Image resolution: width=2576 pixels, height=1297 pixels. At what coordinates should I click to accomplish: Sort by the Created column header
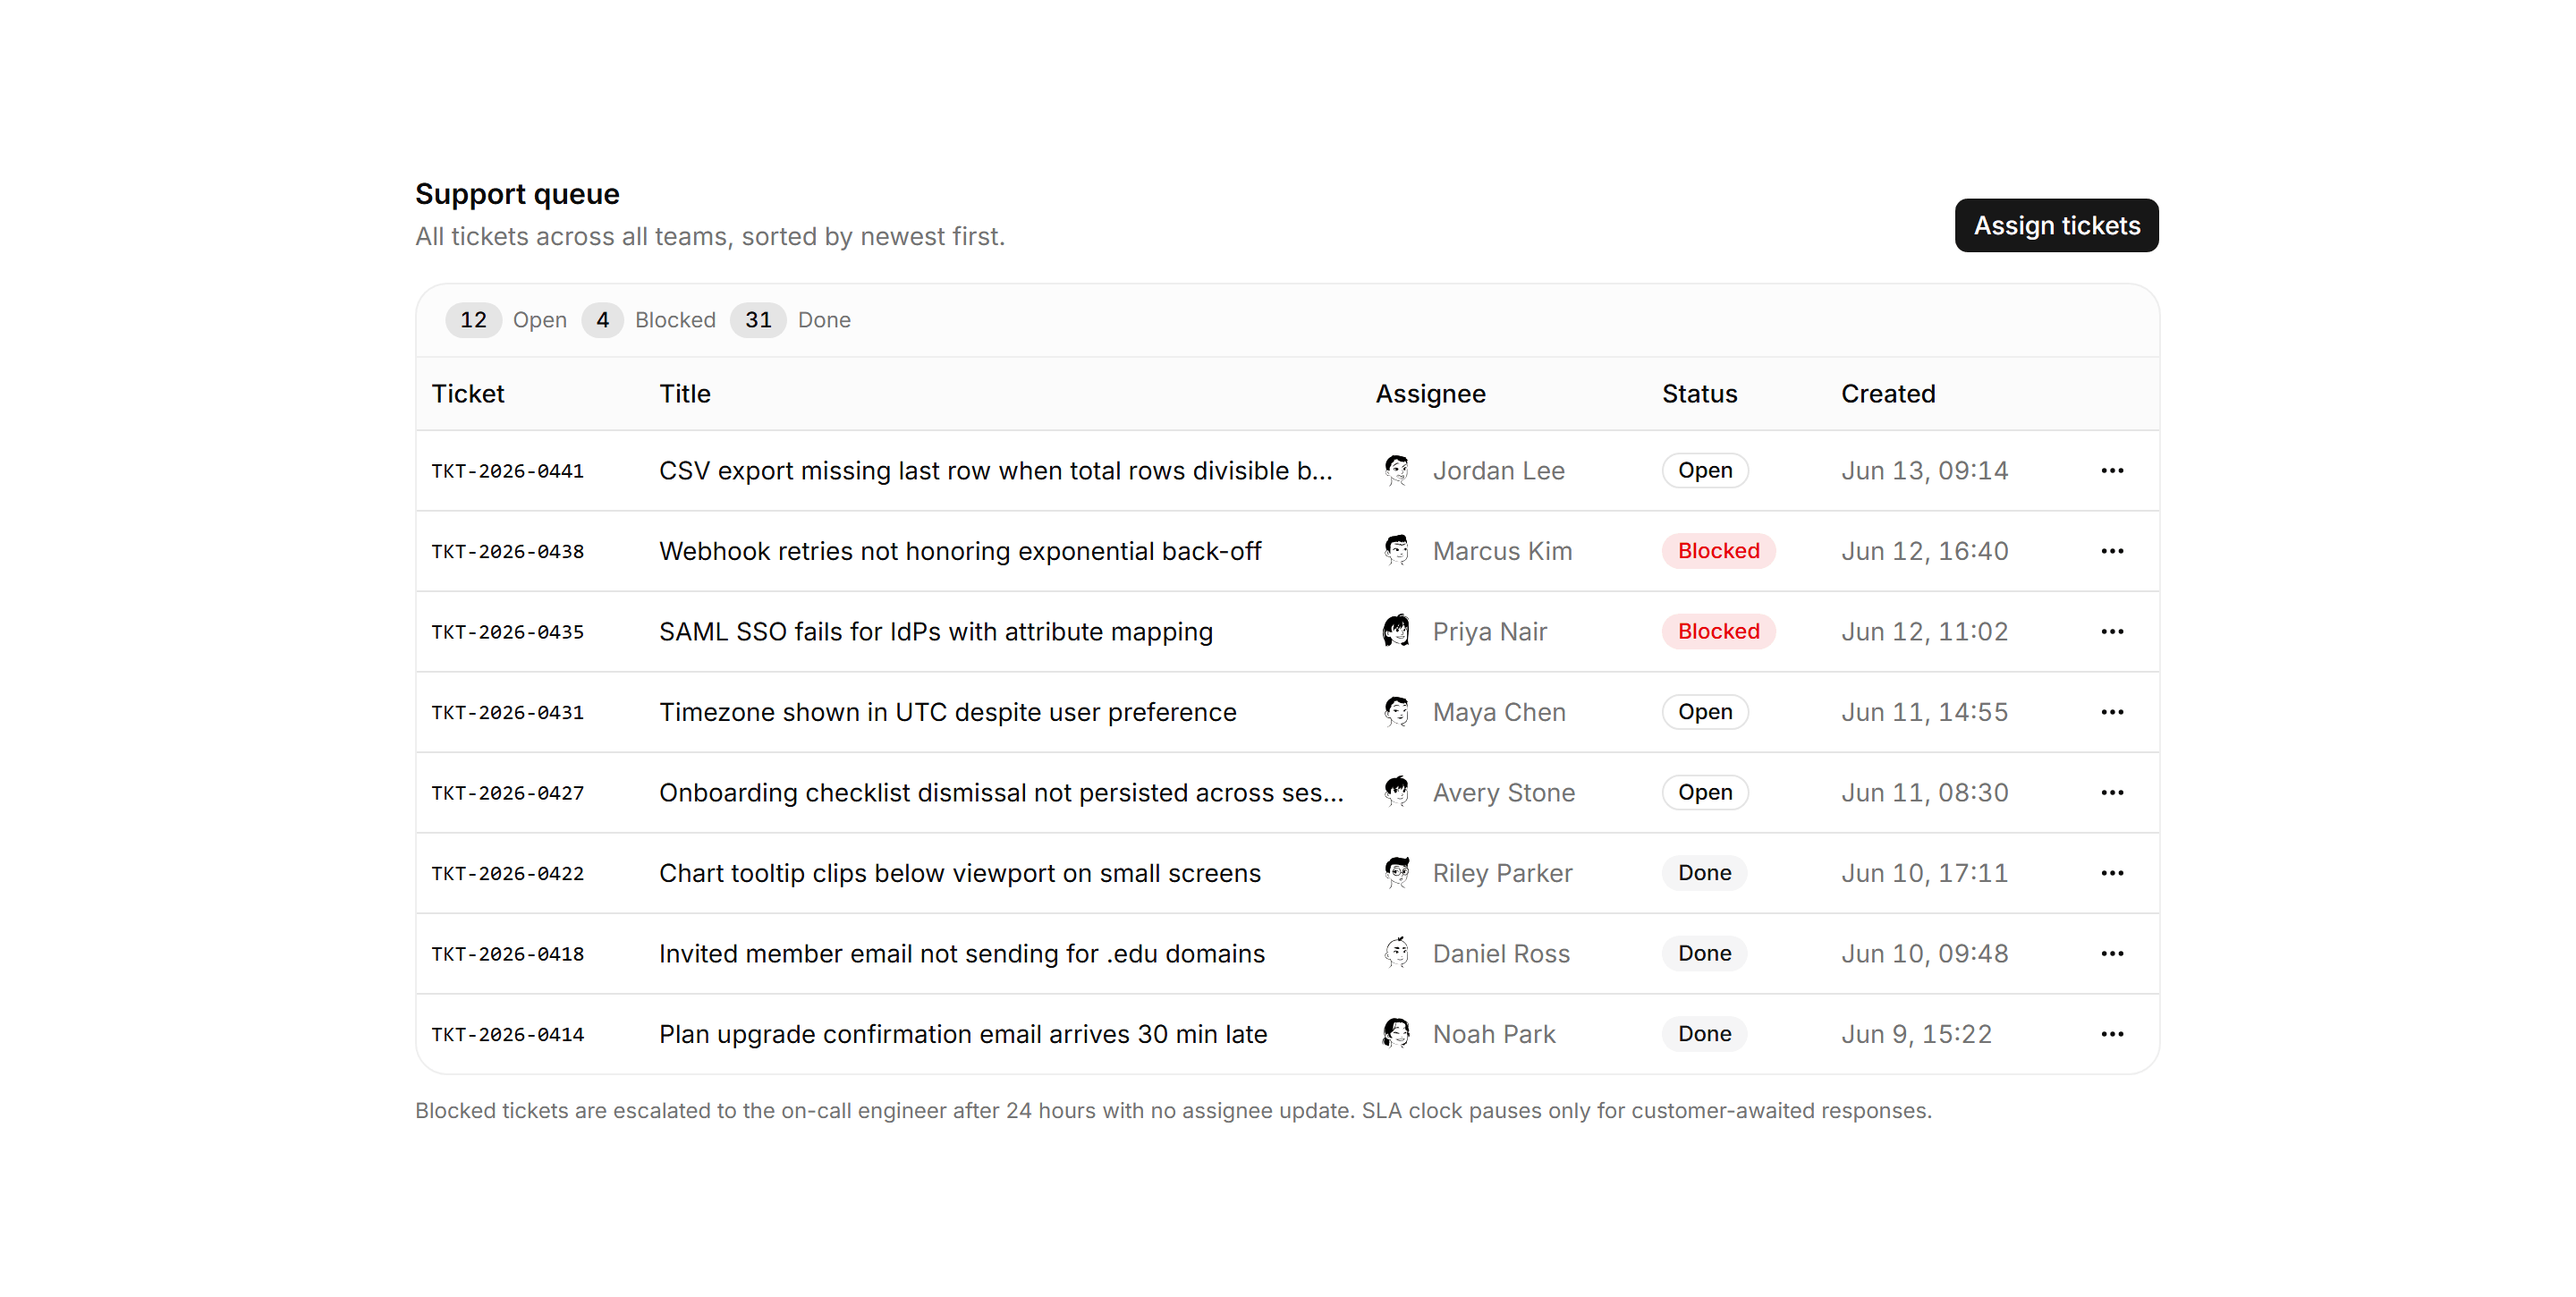point(1888,394)
